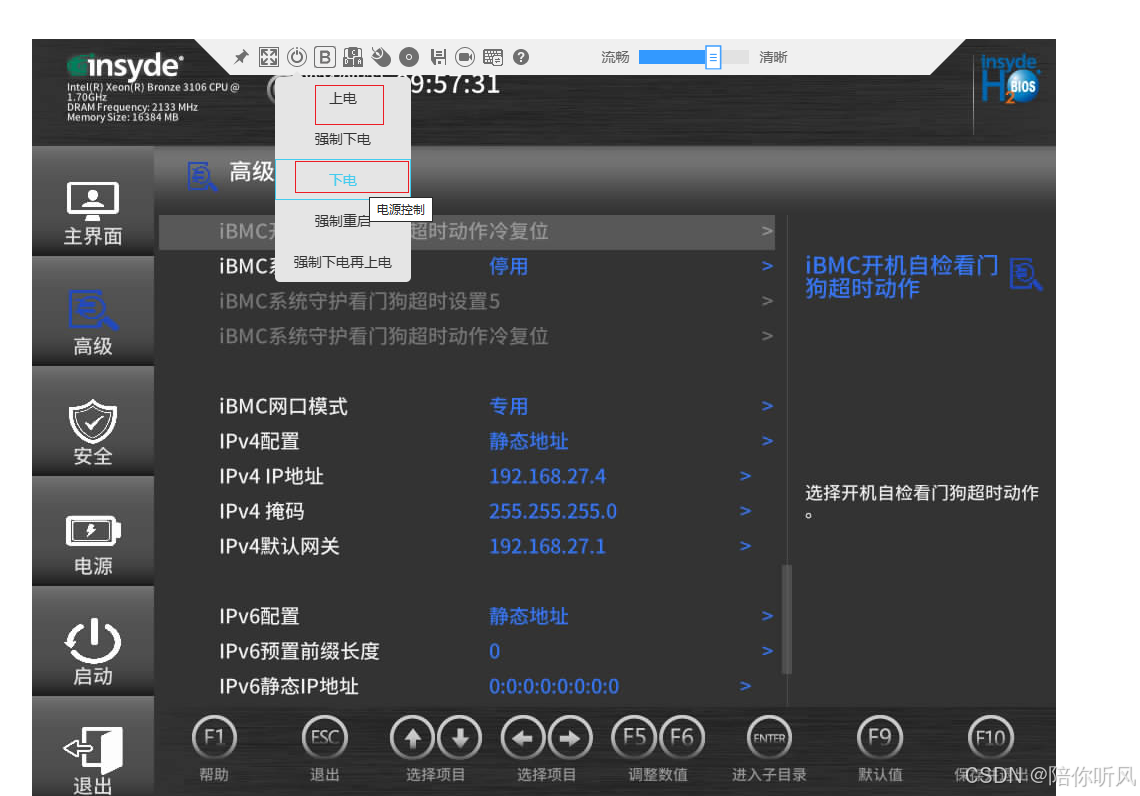Click the boxed B toolbar icon
This screenshot has height=796, width=1140.
(325, 57)
